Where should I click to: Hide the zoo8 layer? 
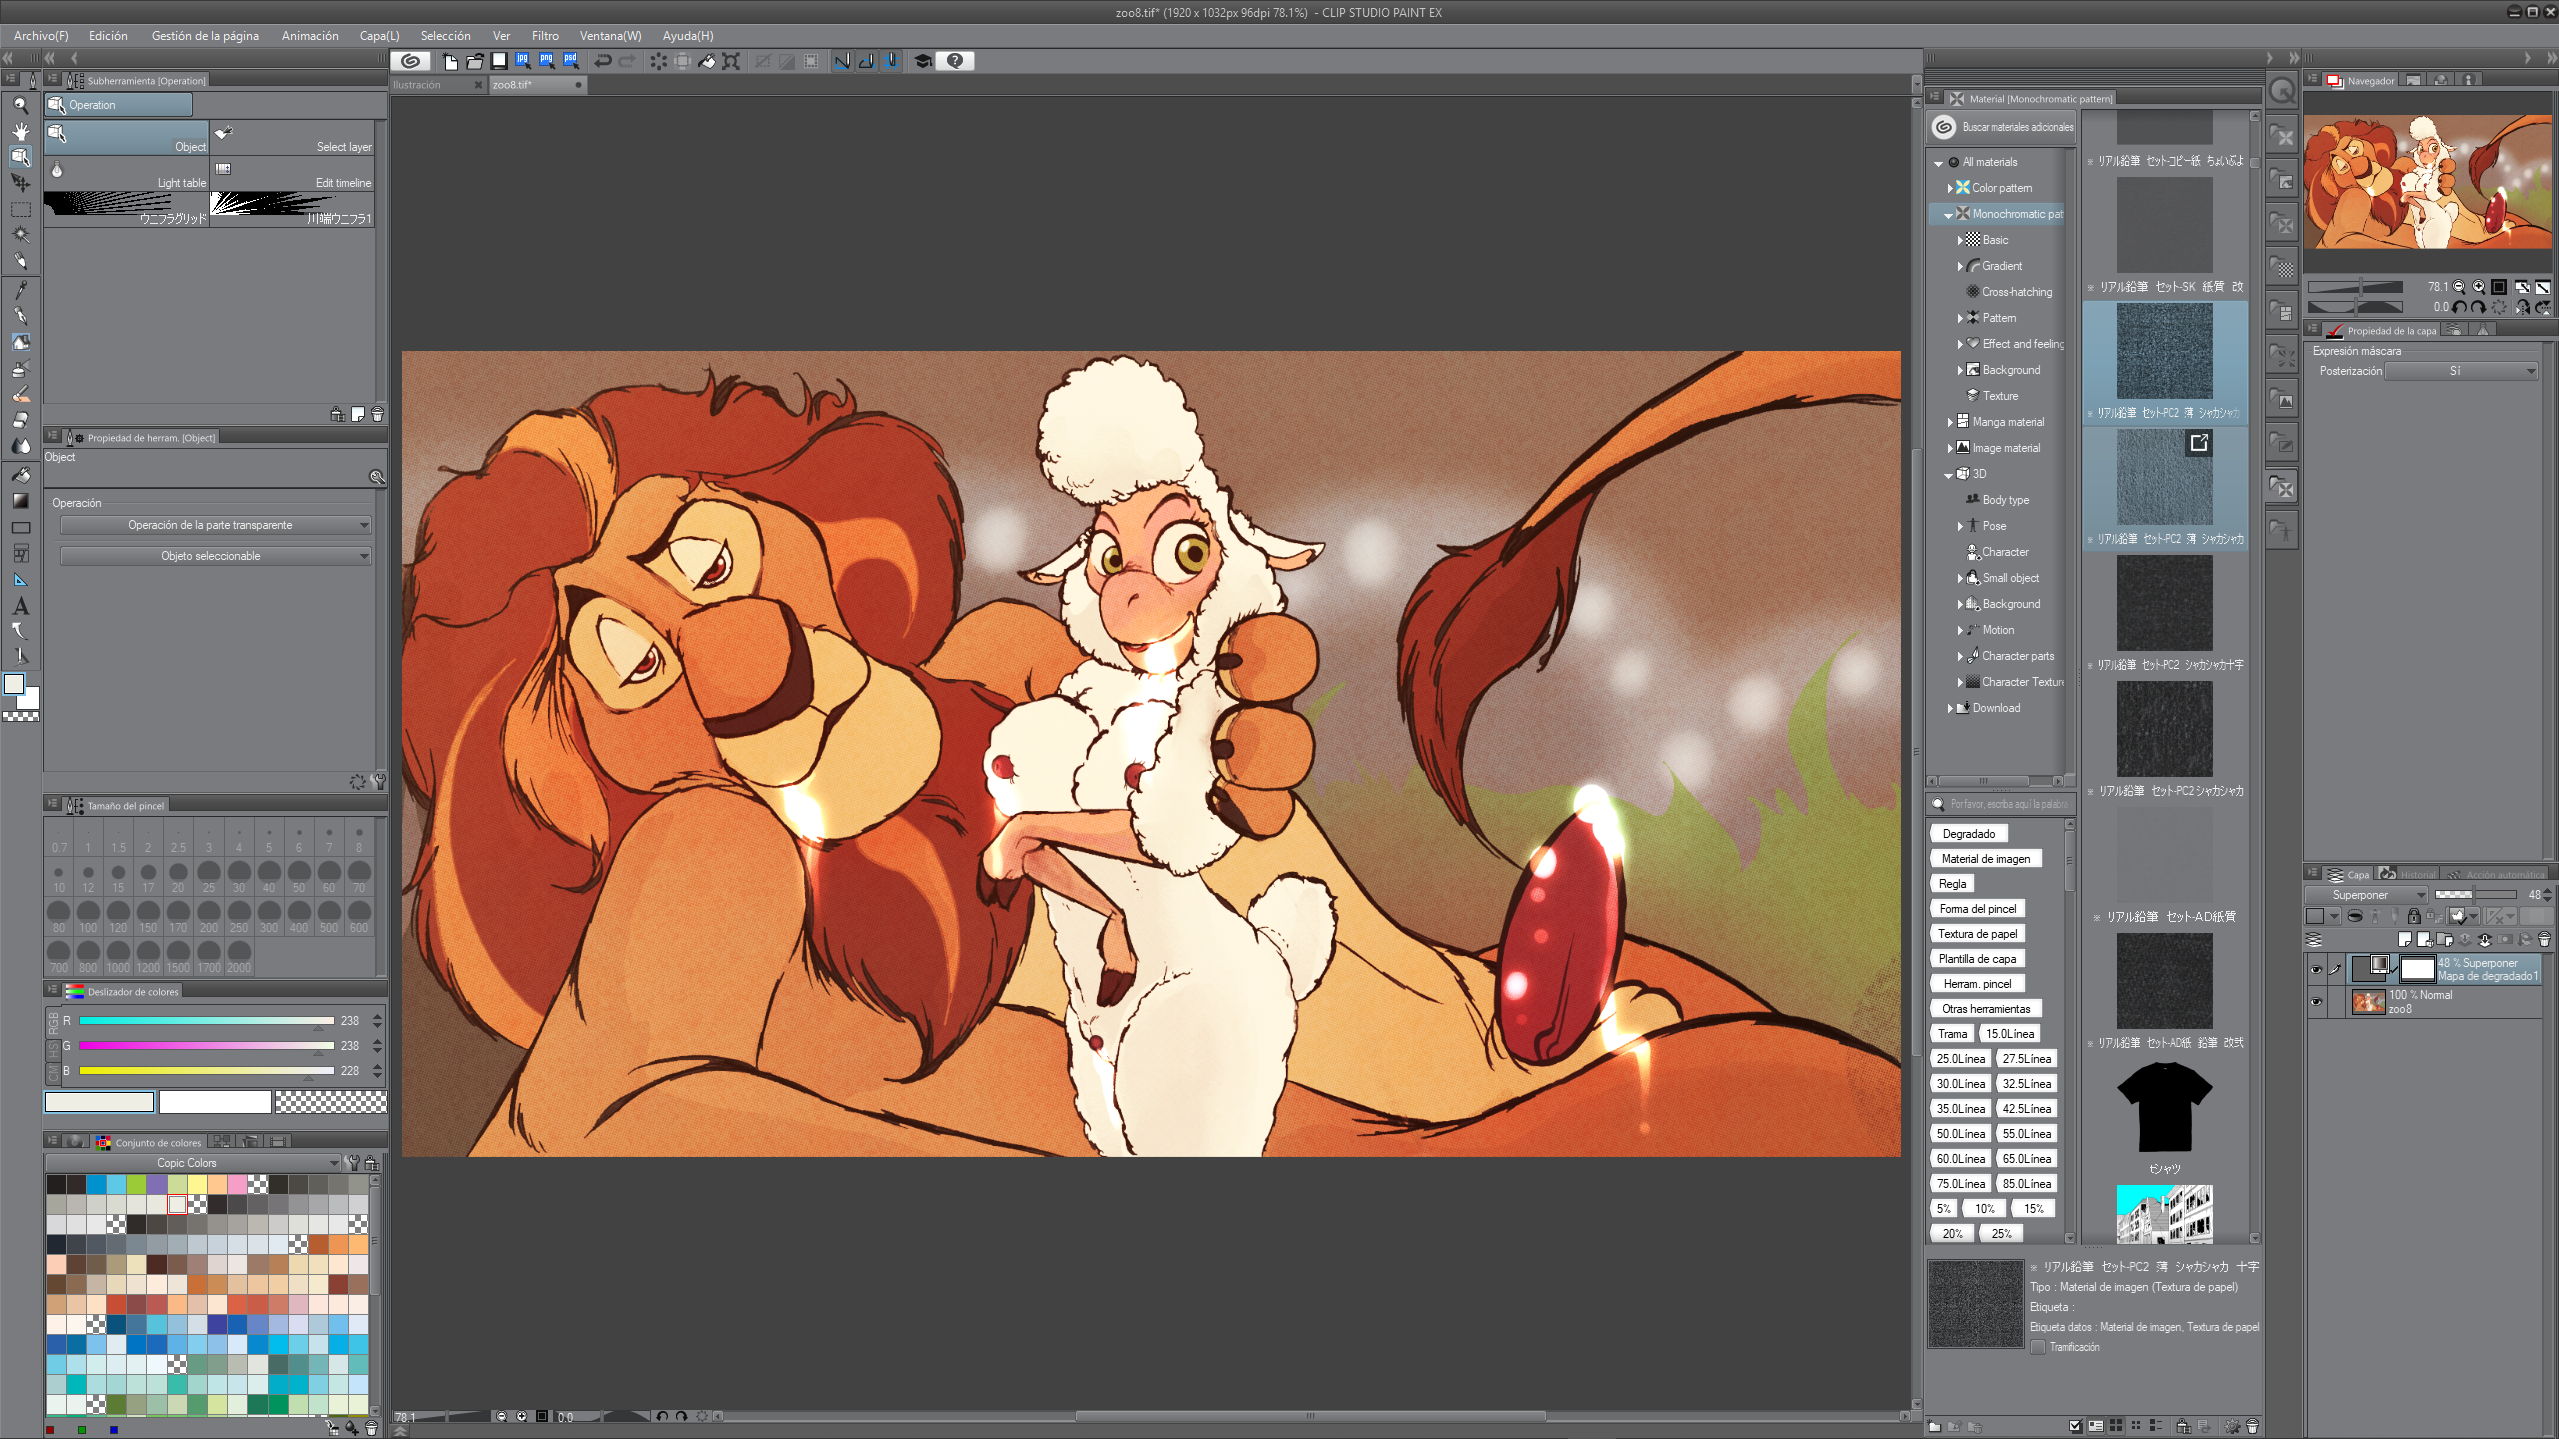coord(2316,1002)
